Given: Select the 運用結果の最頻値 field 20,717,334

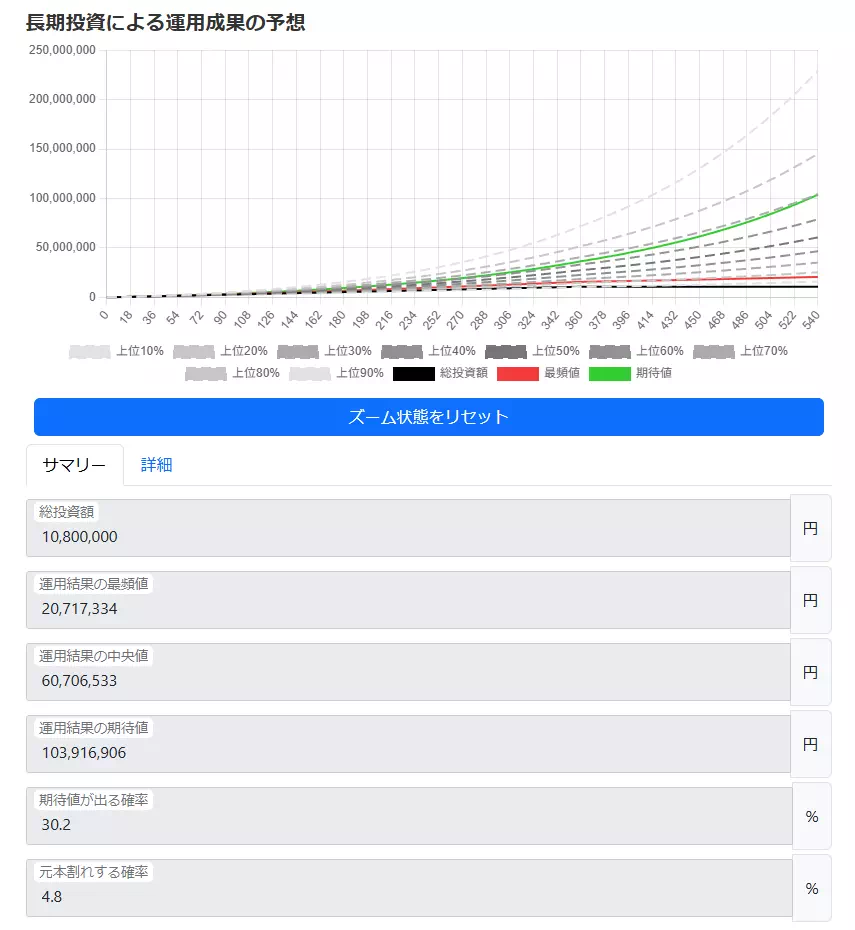Looking at the screenshot, I should pyautogui.click(x=409, y=600).
